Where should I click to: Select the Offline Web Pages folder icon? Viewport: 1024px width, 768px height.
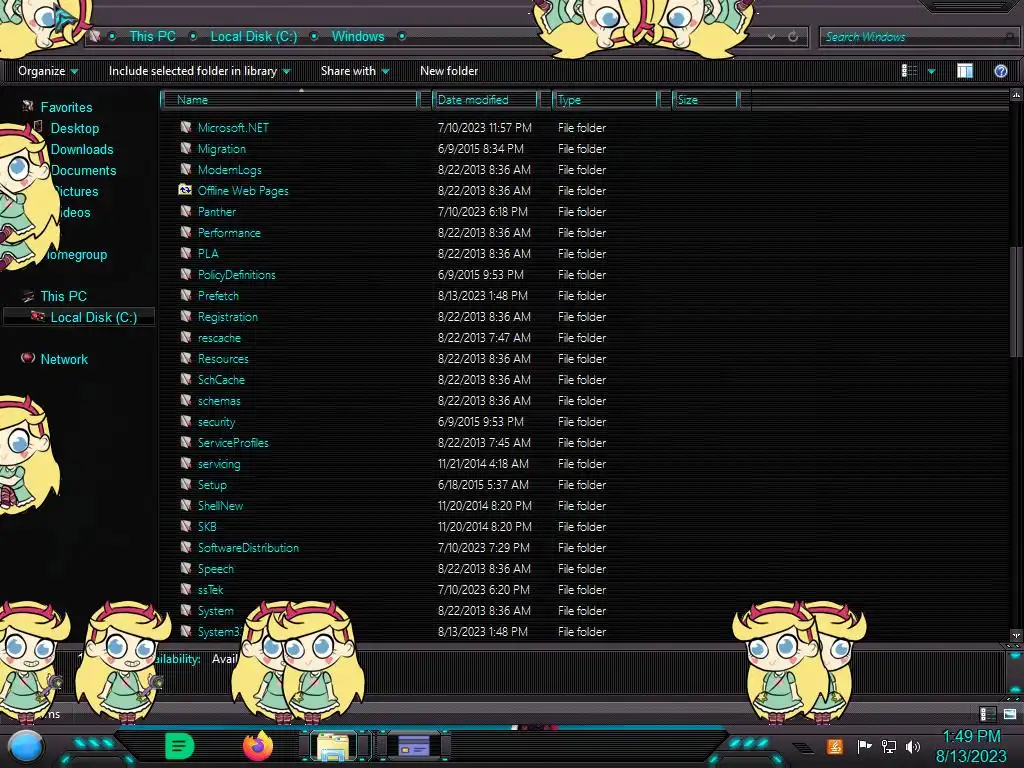(x=185, y=190)
